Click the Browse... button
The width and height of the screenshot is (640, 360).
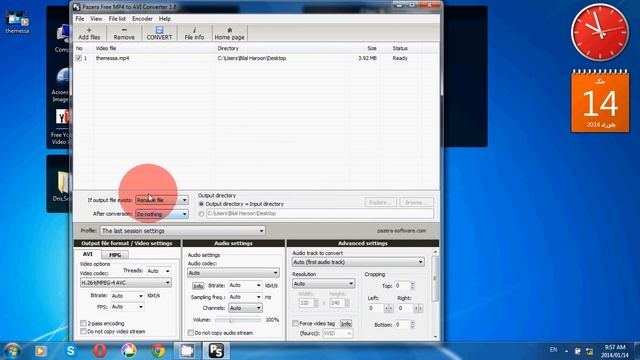[x=416, y=202]
